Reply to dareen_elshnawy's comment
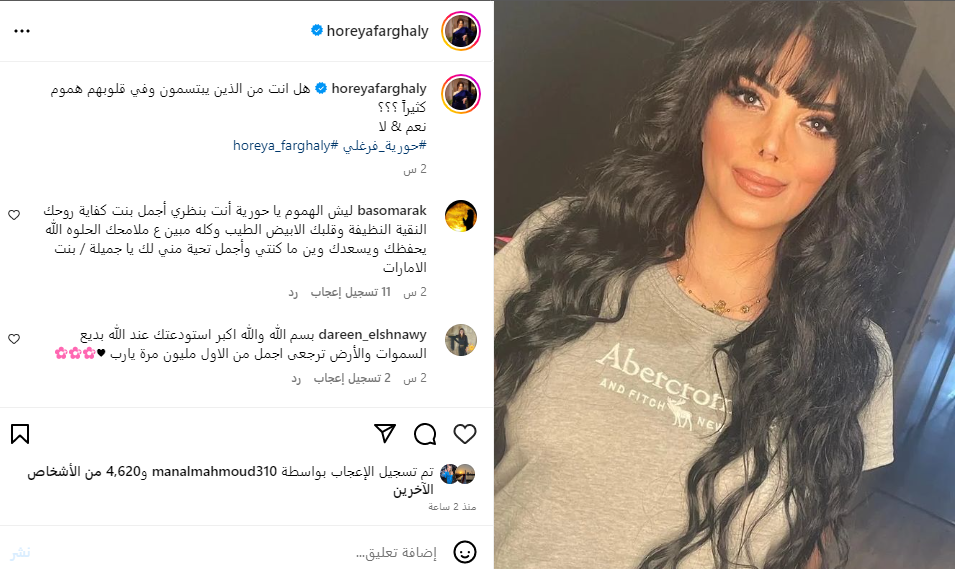 [x=296, y=378]
